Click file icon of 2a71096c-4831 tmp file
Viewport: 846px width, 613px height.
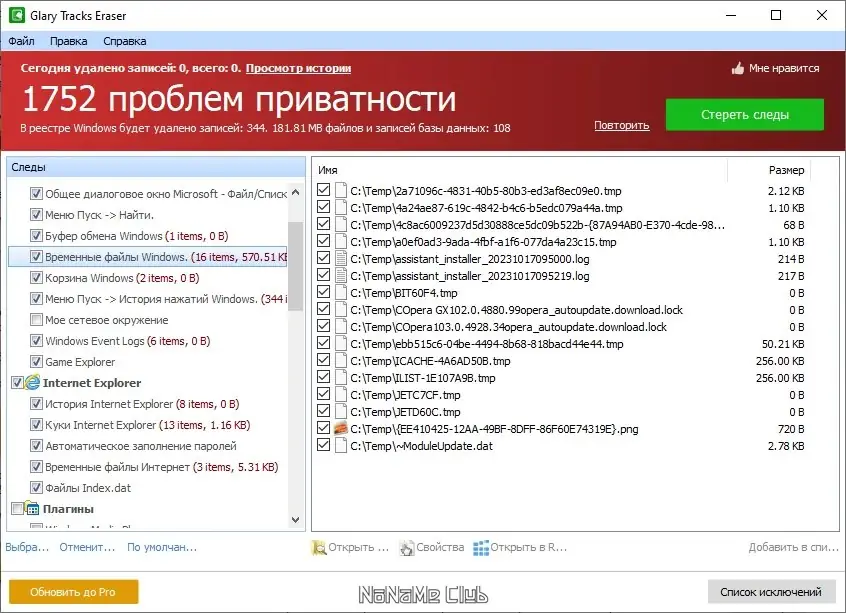point(340,191)
